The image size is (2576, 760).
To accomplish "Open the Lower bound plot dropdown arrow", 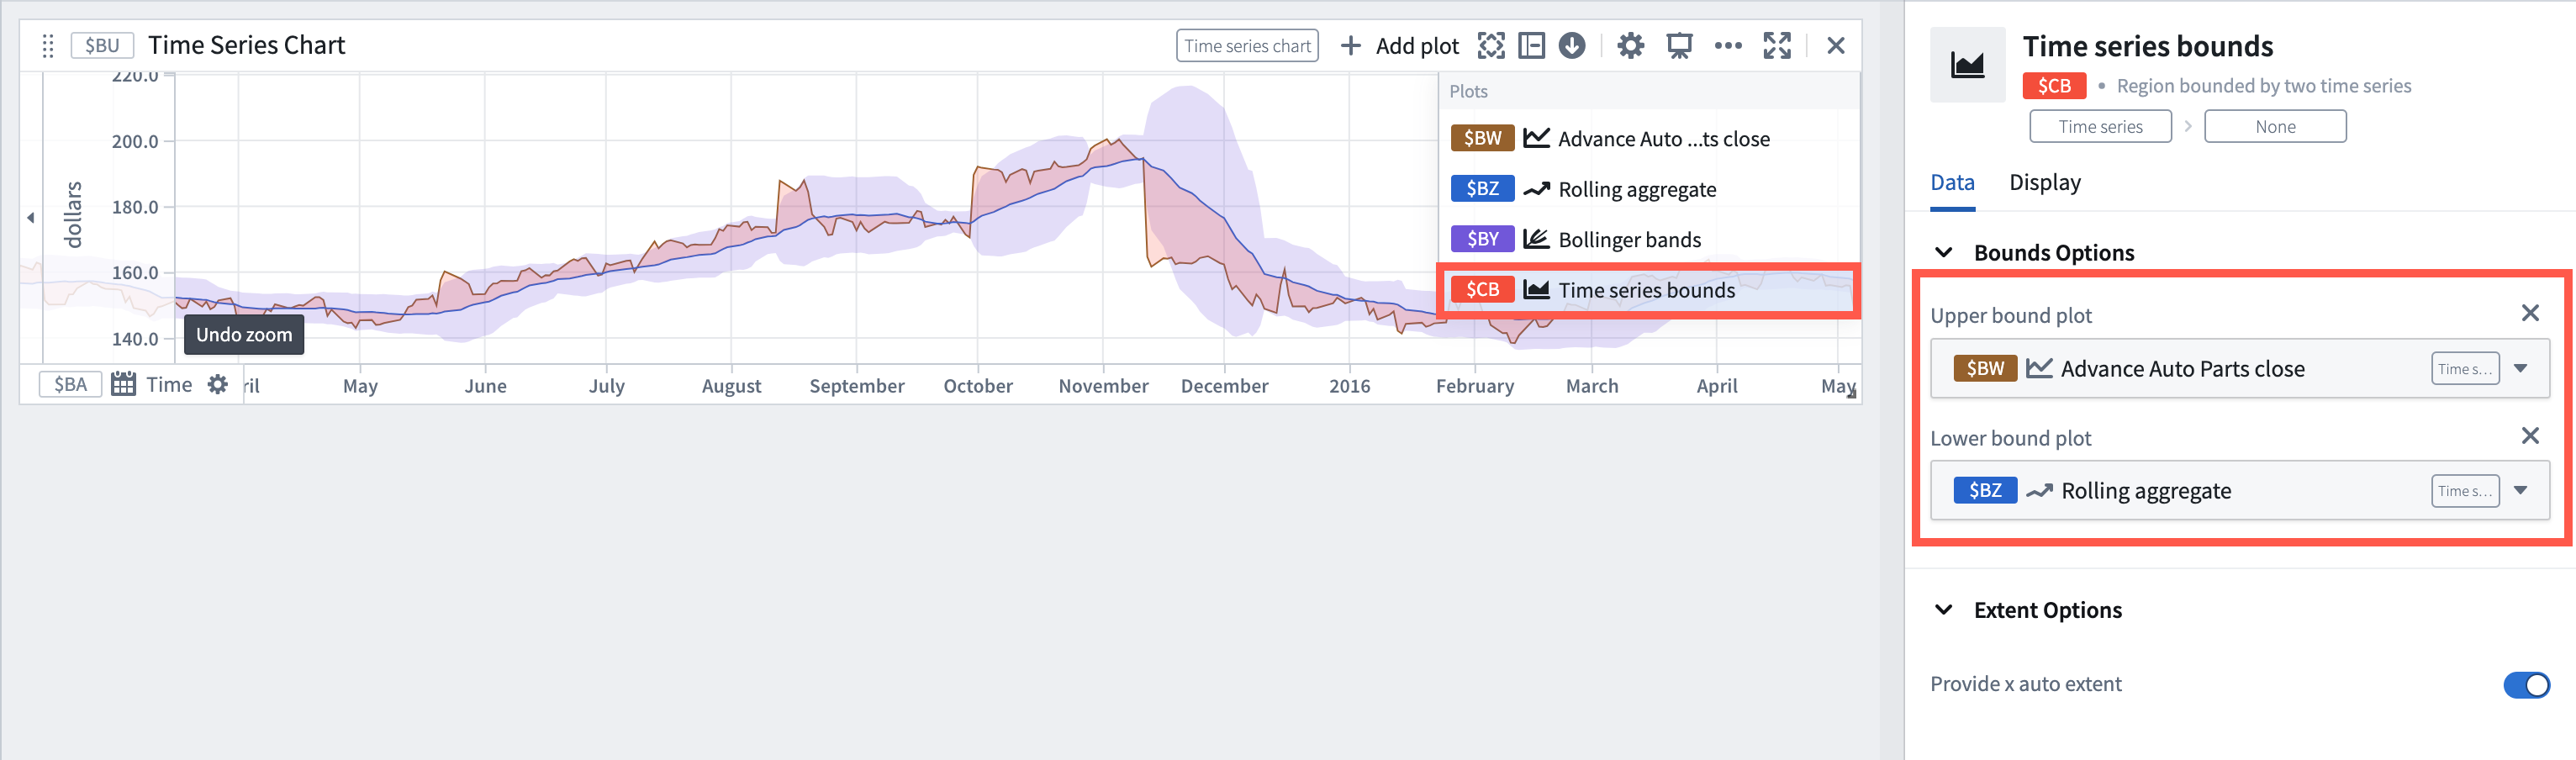I will pyautogui.click(x=2521, y=491).
